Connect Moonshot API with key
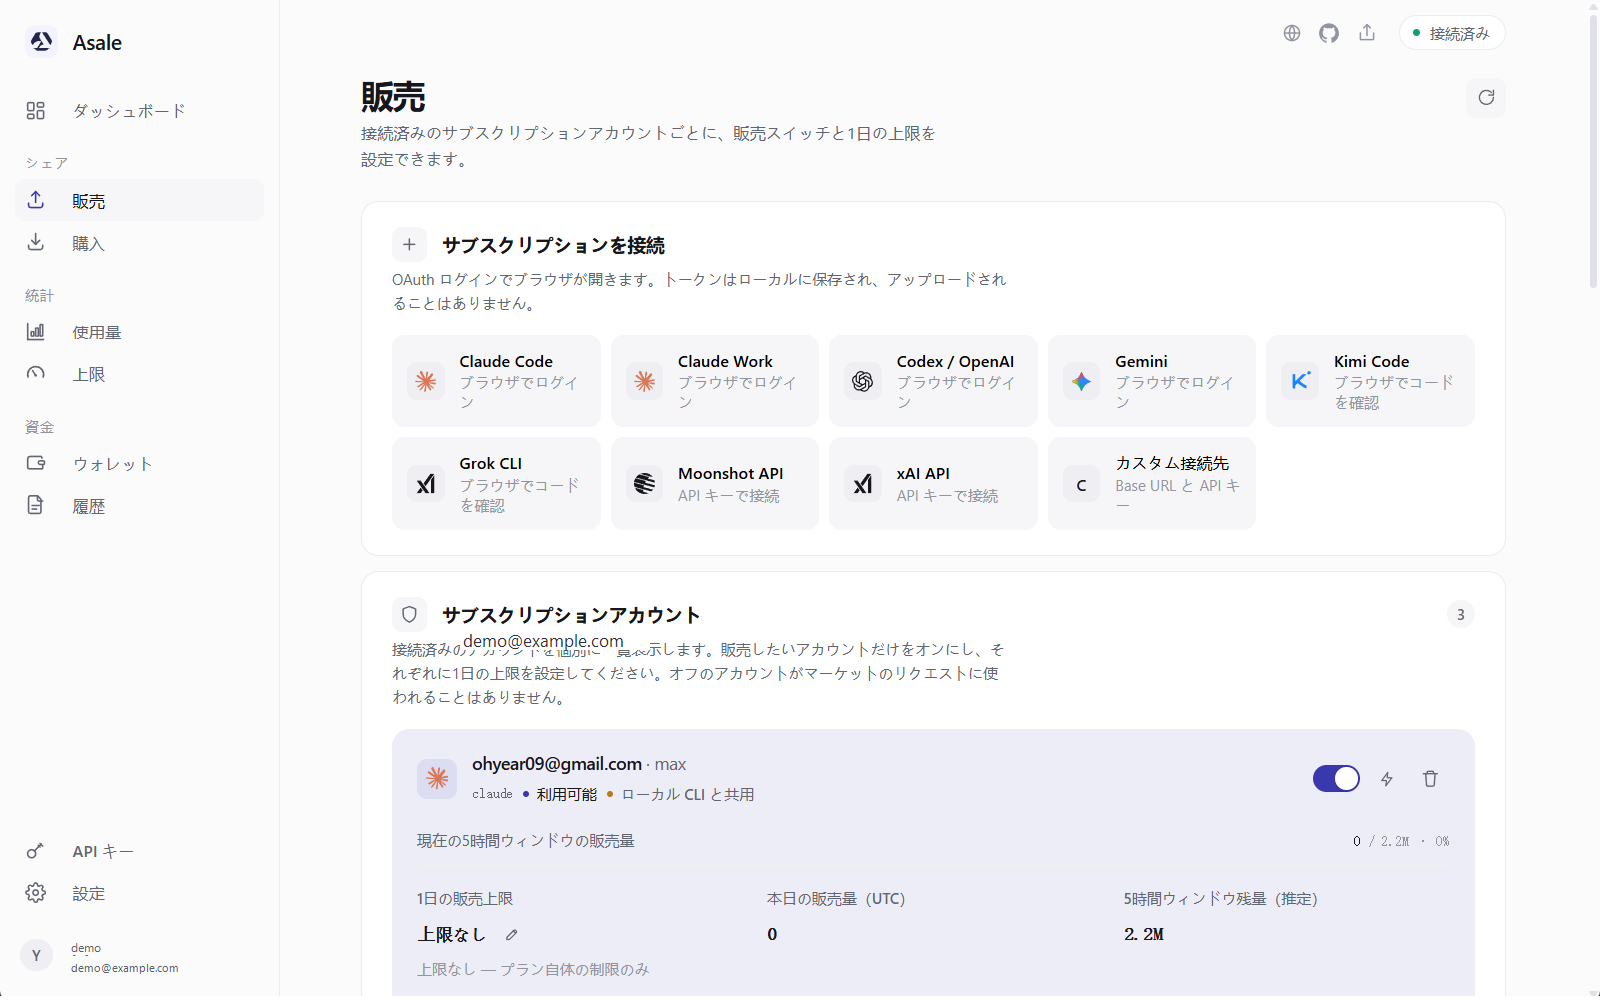1600x1000 pixels. [715, 483]
